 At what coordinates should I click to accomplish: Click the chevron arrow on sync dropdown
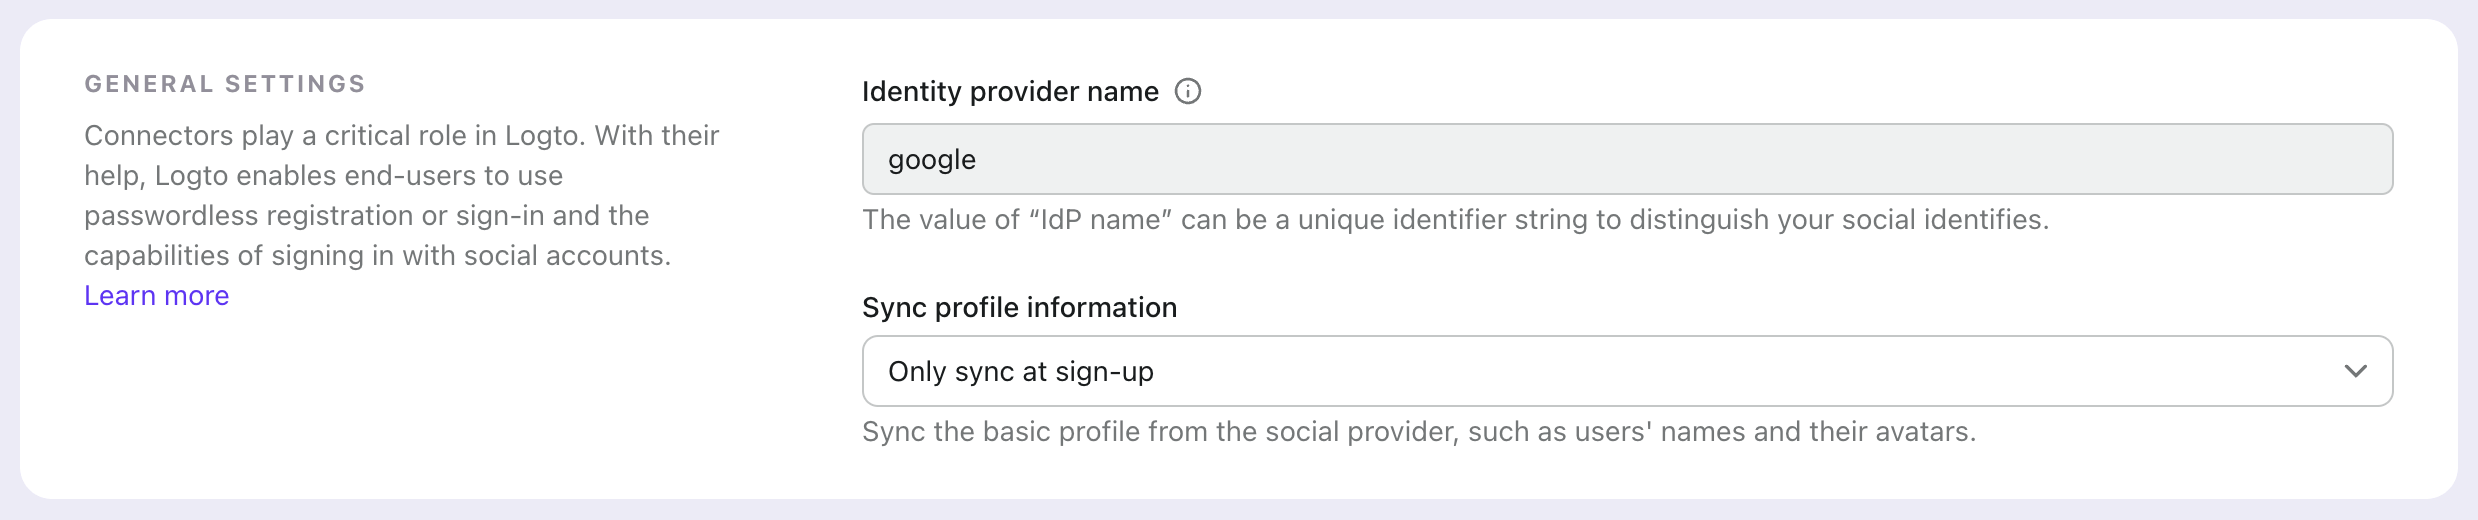click(2355, 371)
